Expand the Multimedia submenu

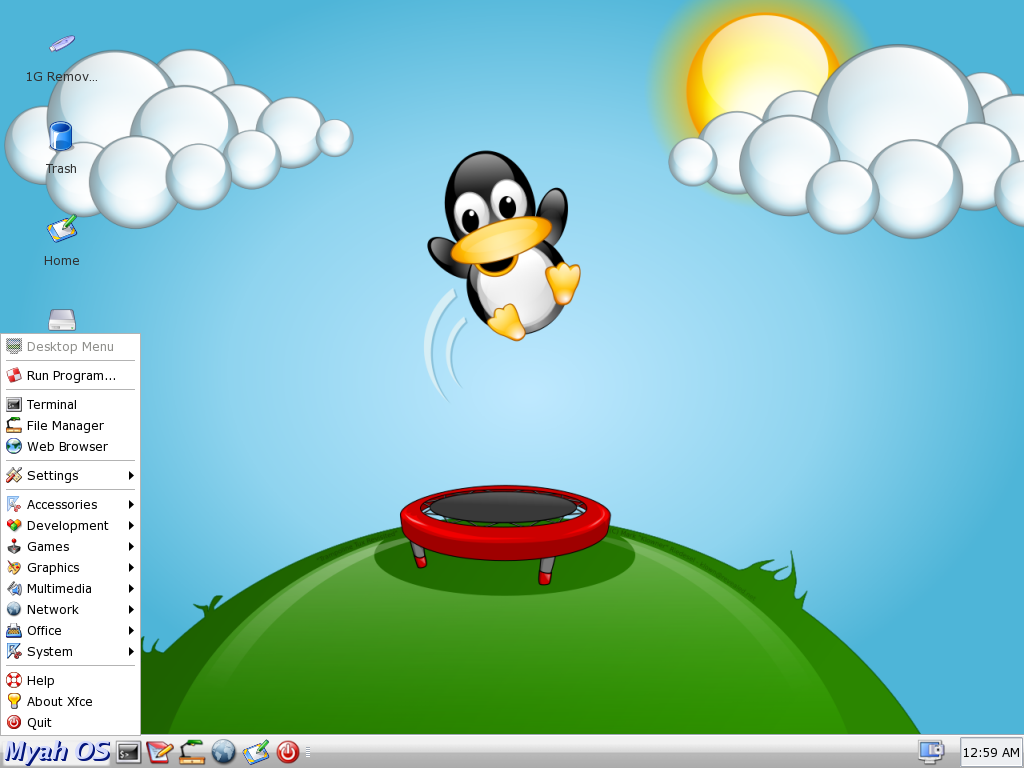click(x=71, y=588)
